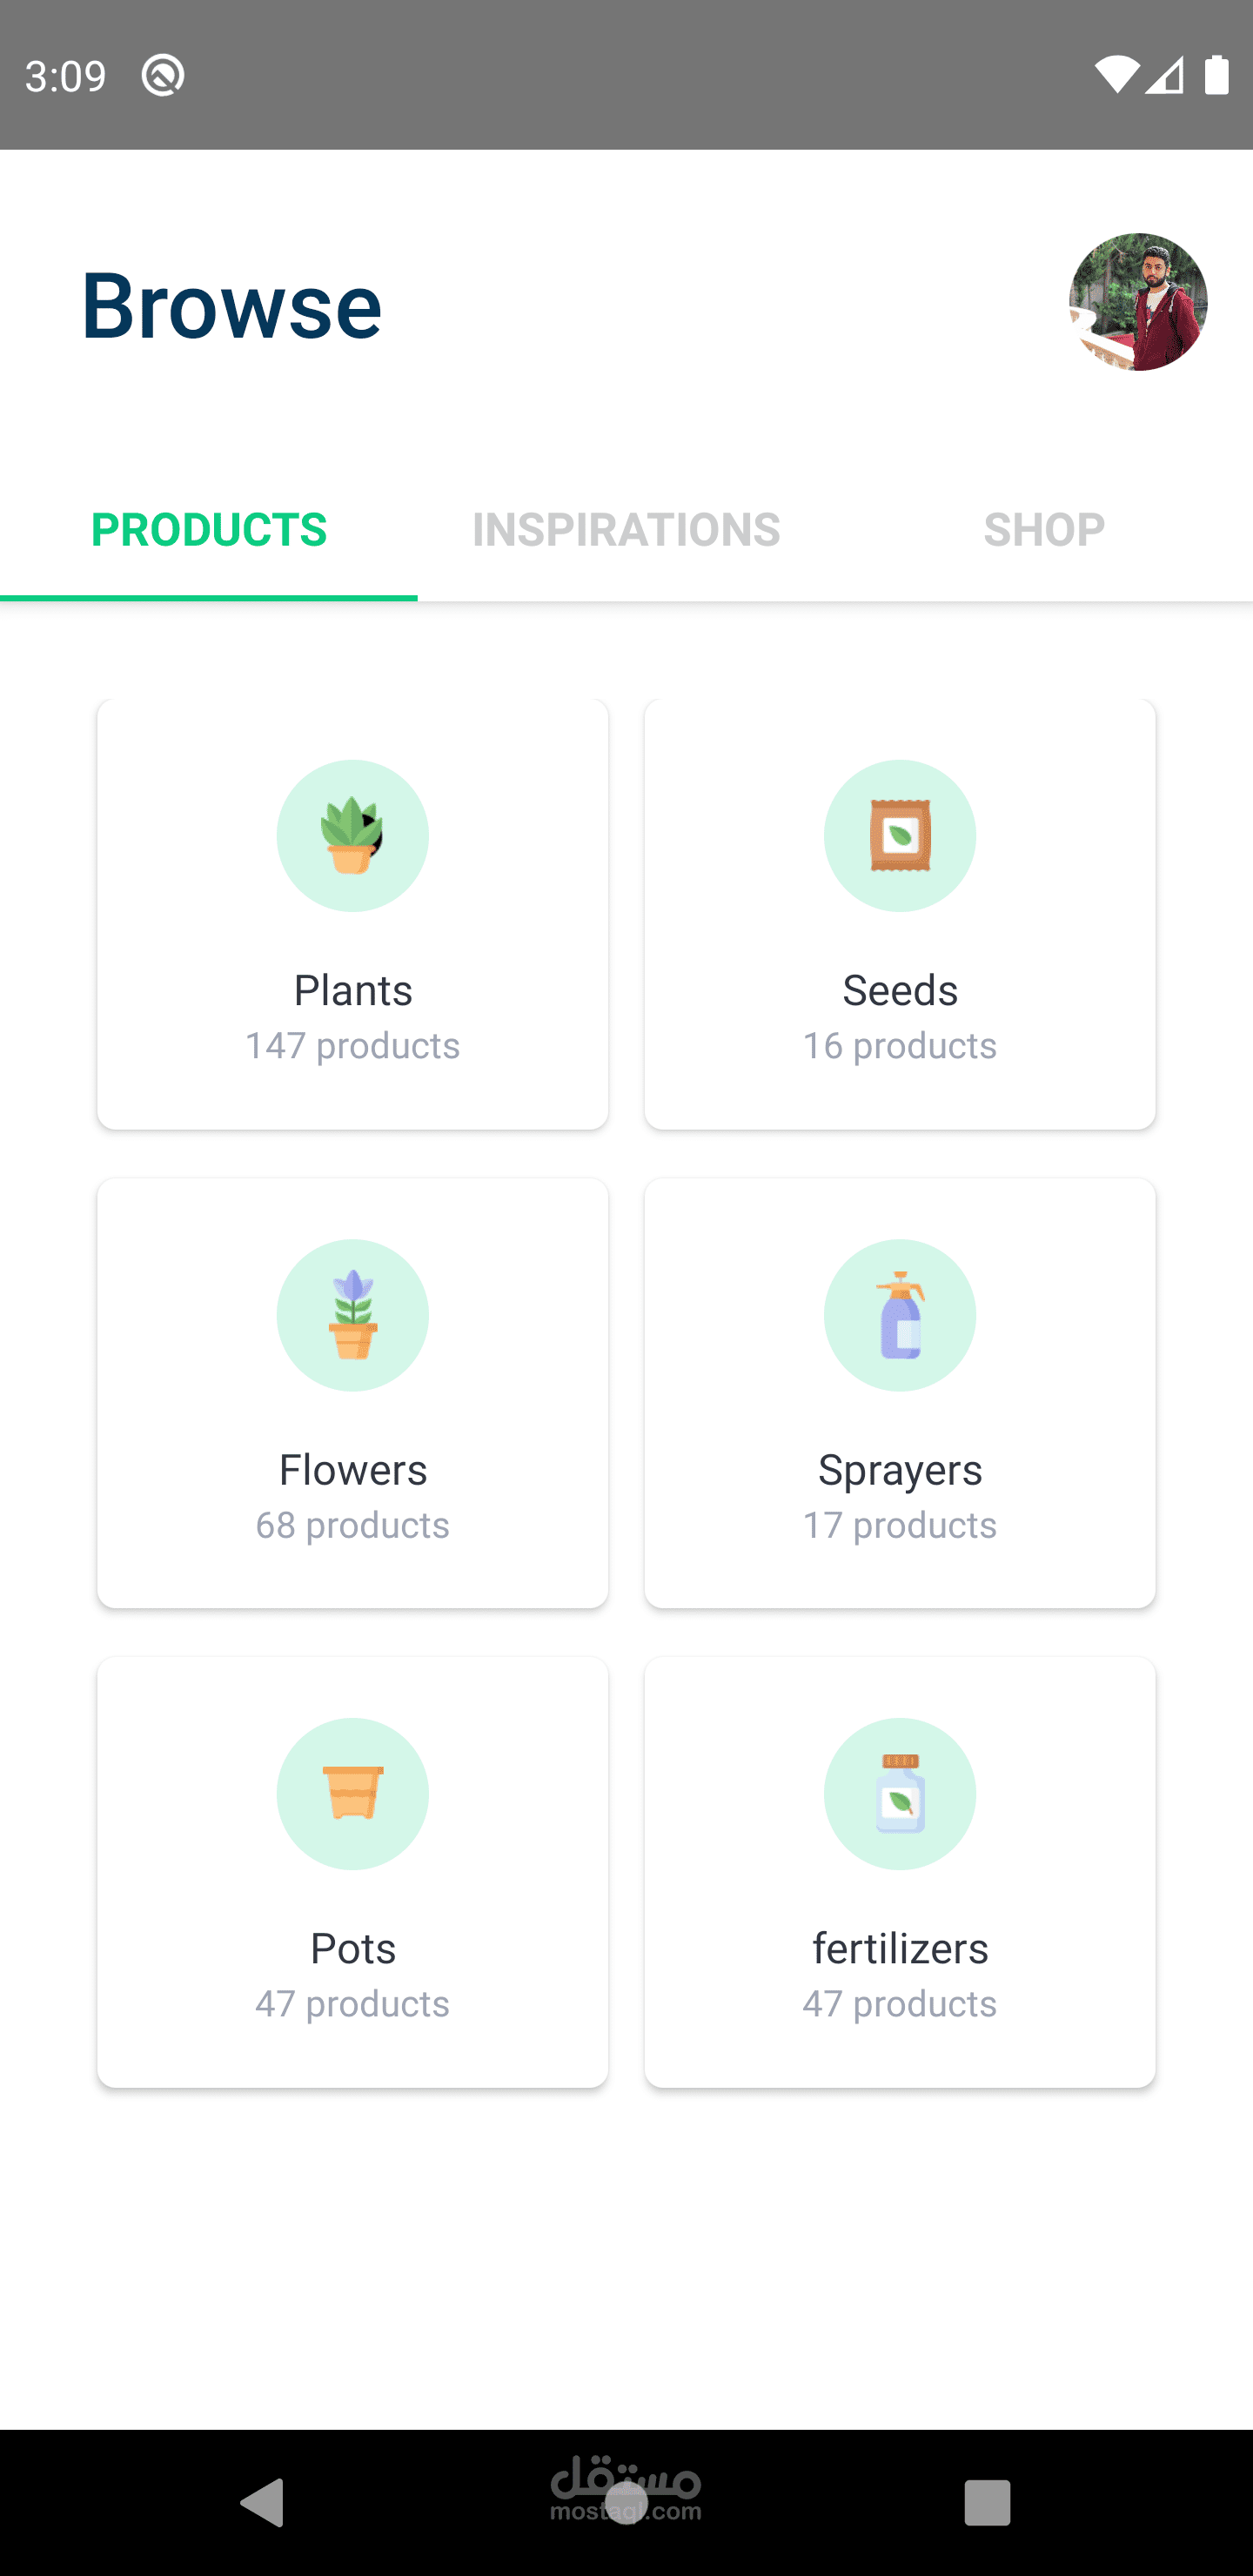Image resolution: width=1253 pixels, height=2576 pixels.
Task: Tap the Wi-Fi status bar icon
Action: 1115,75
